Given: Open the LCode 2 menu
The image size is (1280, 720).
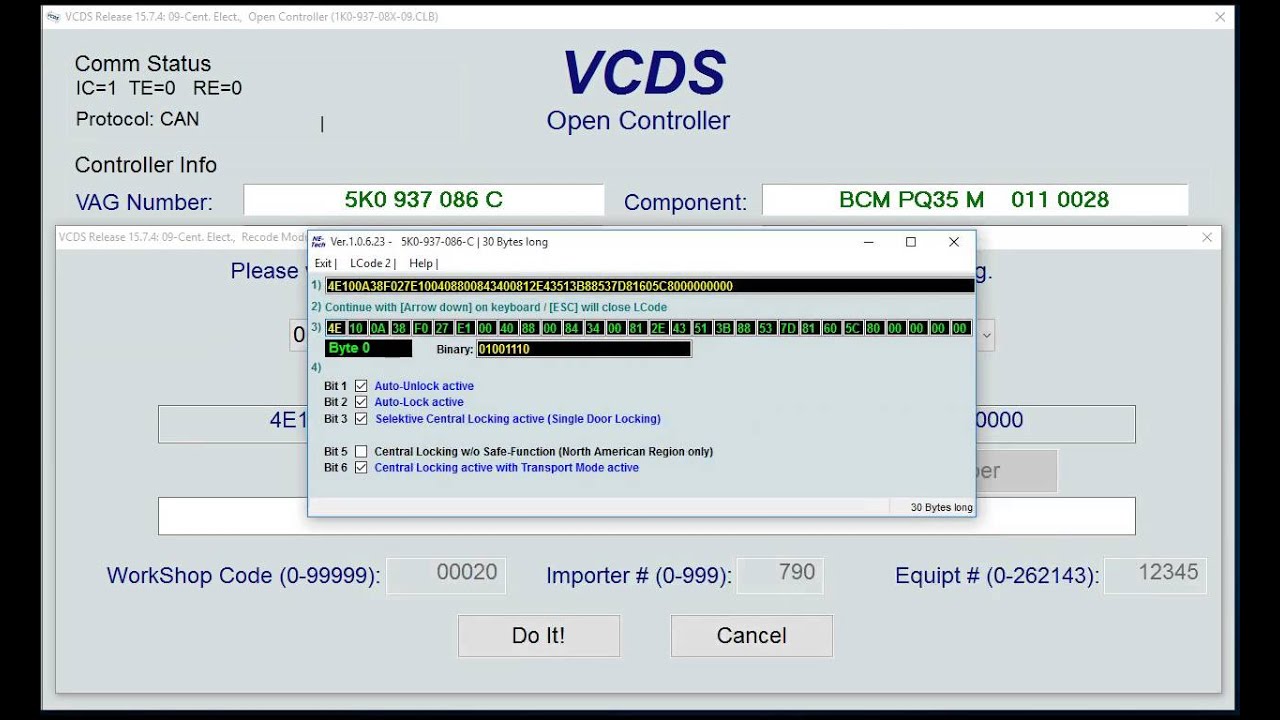Looking at the screenshot, I should point(371,264).
